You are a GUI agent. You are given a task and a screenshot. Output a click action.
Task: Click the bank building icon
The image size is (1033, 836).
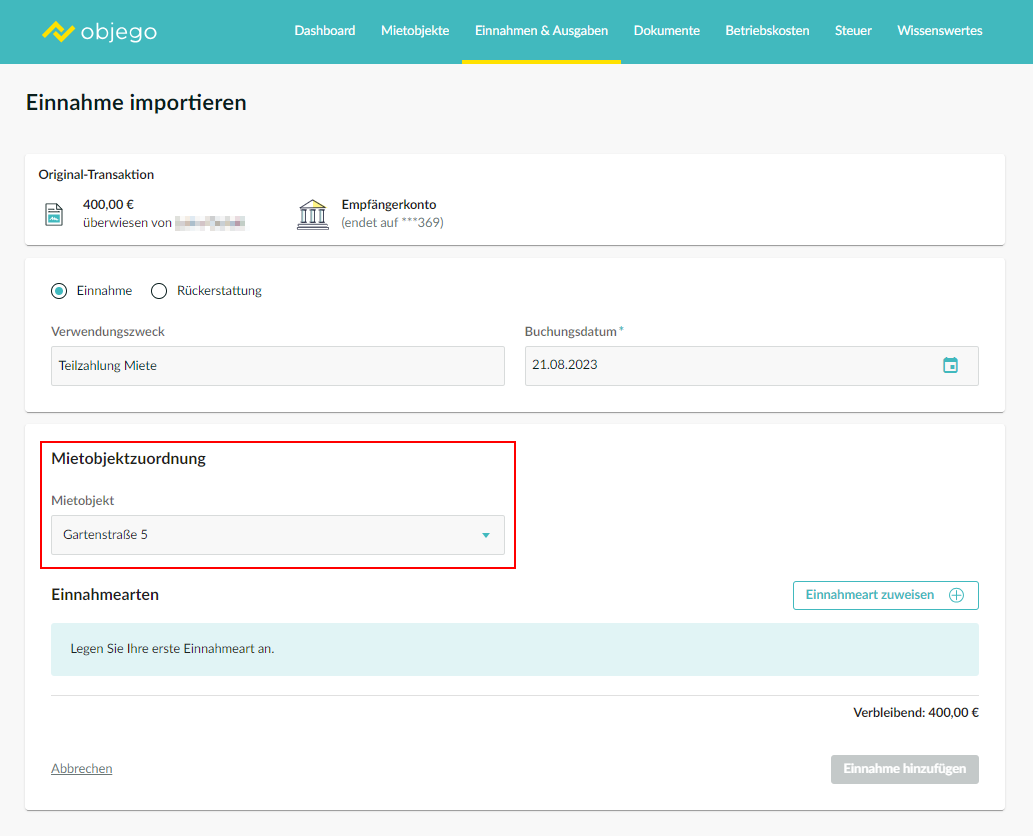click(313, 214)
